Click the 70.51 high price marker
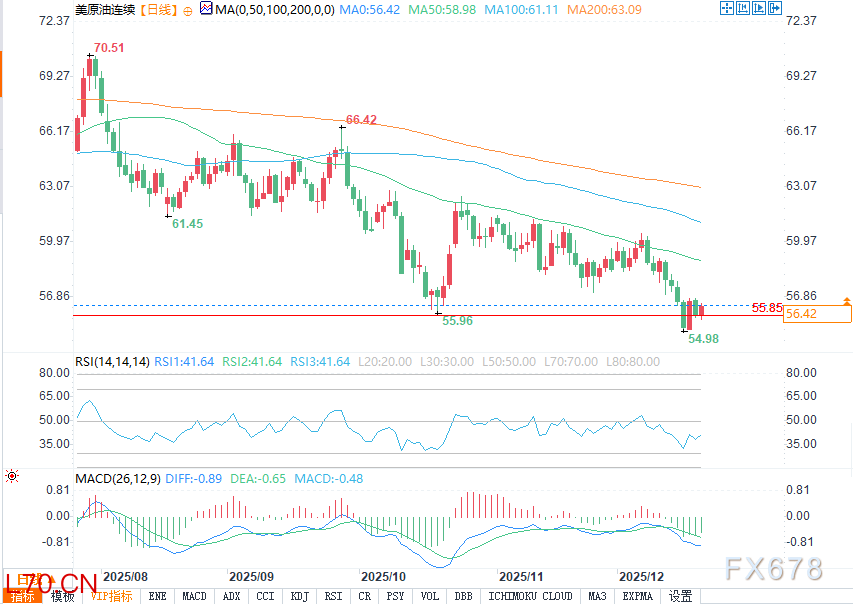This screenshot has height=604, width=853. click(x=109, y=48)
